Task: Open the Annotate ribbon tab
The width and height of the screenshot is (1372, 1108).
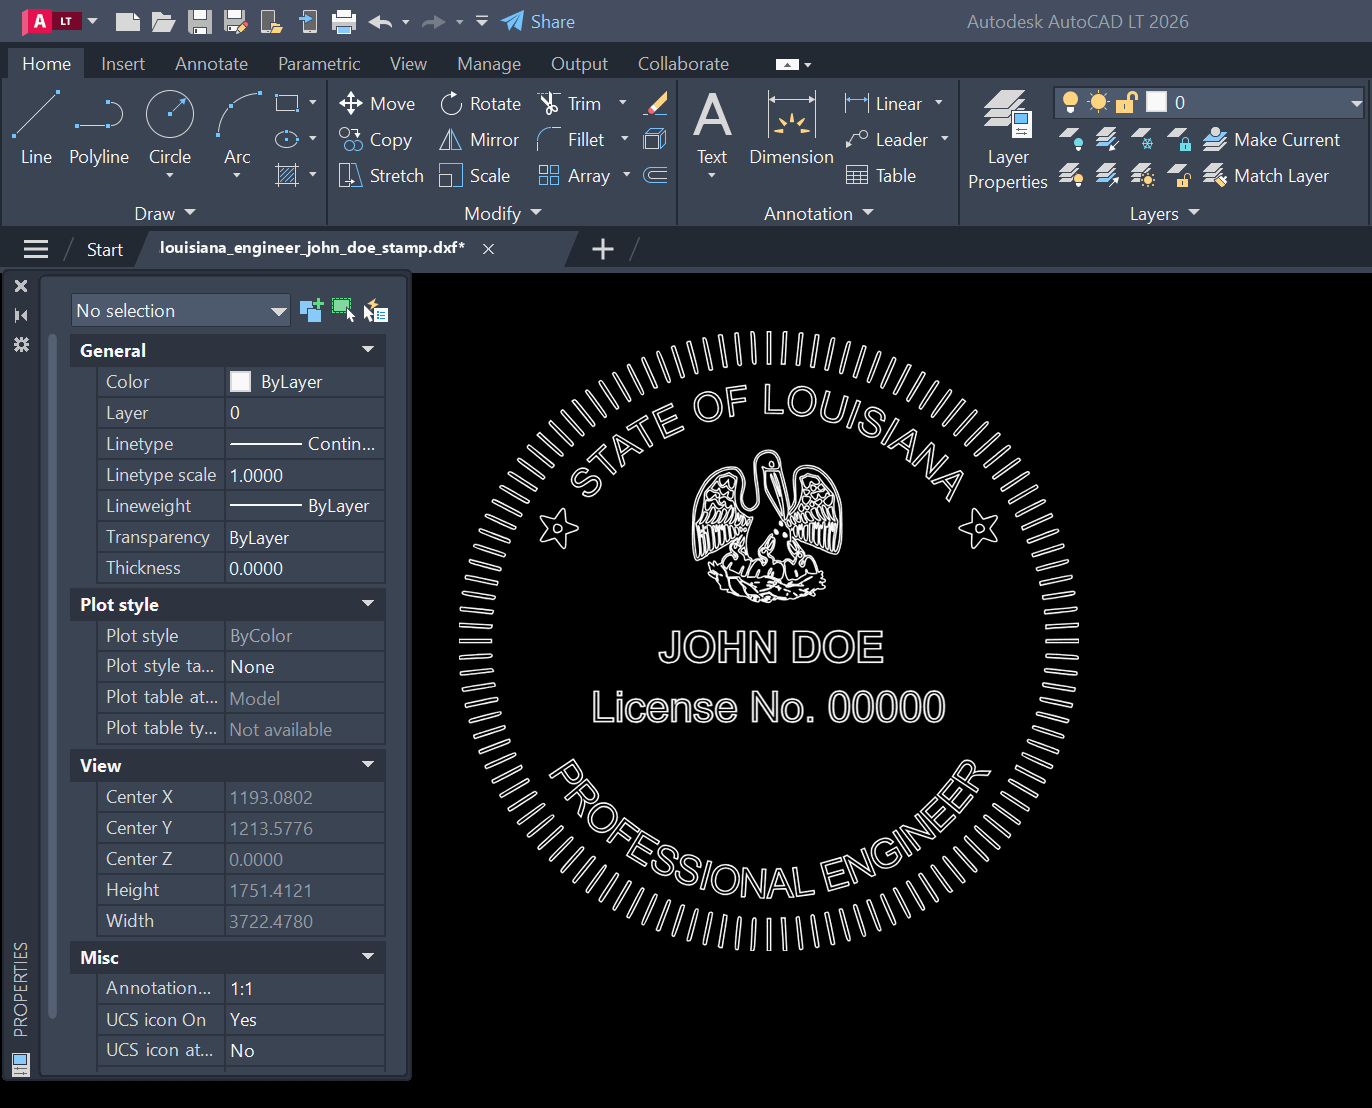Action: pos(211,63)
